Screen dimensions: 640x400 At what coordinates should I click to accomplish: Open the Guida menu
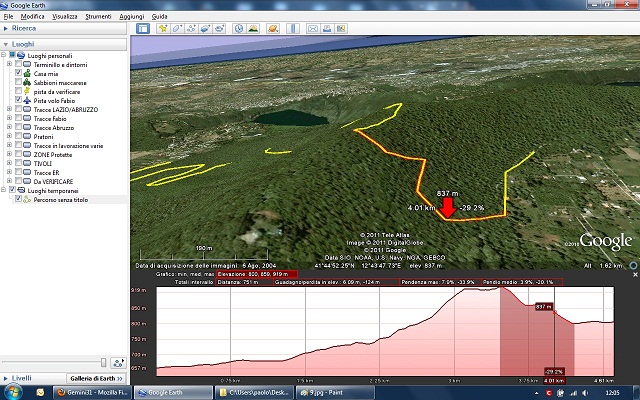coord(159,16)
